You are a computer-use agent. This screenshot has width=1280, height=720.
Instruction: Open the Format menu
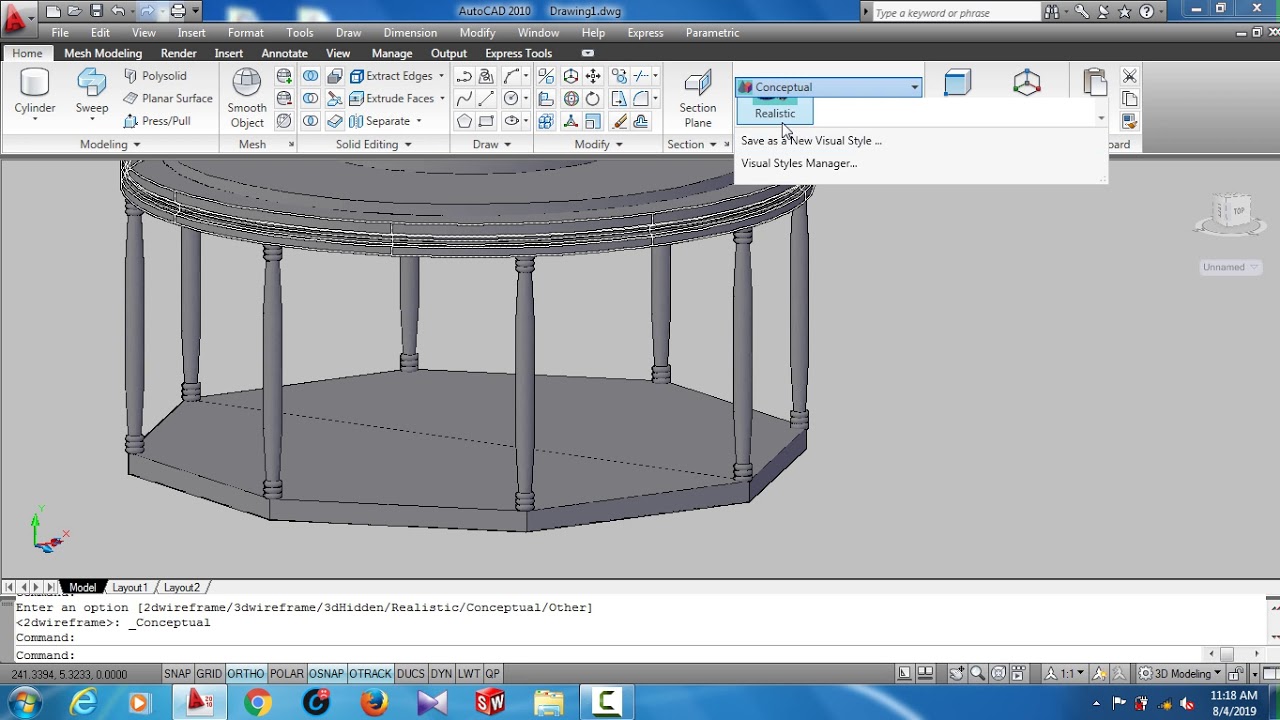(245, 33)
